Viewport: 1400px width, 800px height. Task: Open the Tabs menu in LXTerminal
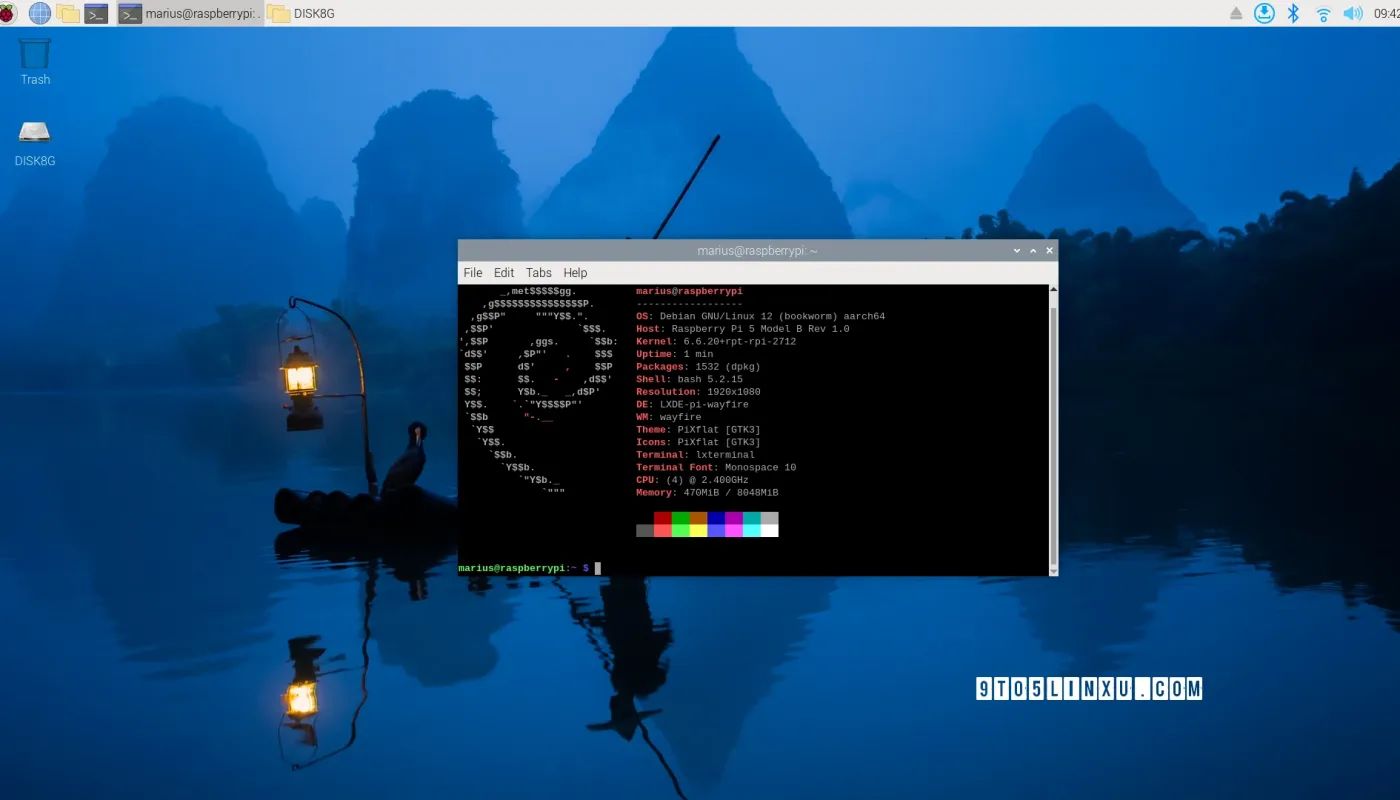coord(539,272)
